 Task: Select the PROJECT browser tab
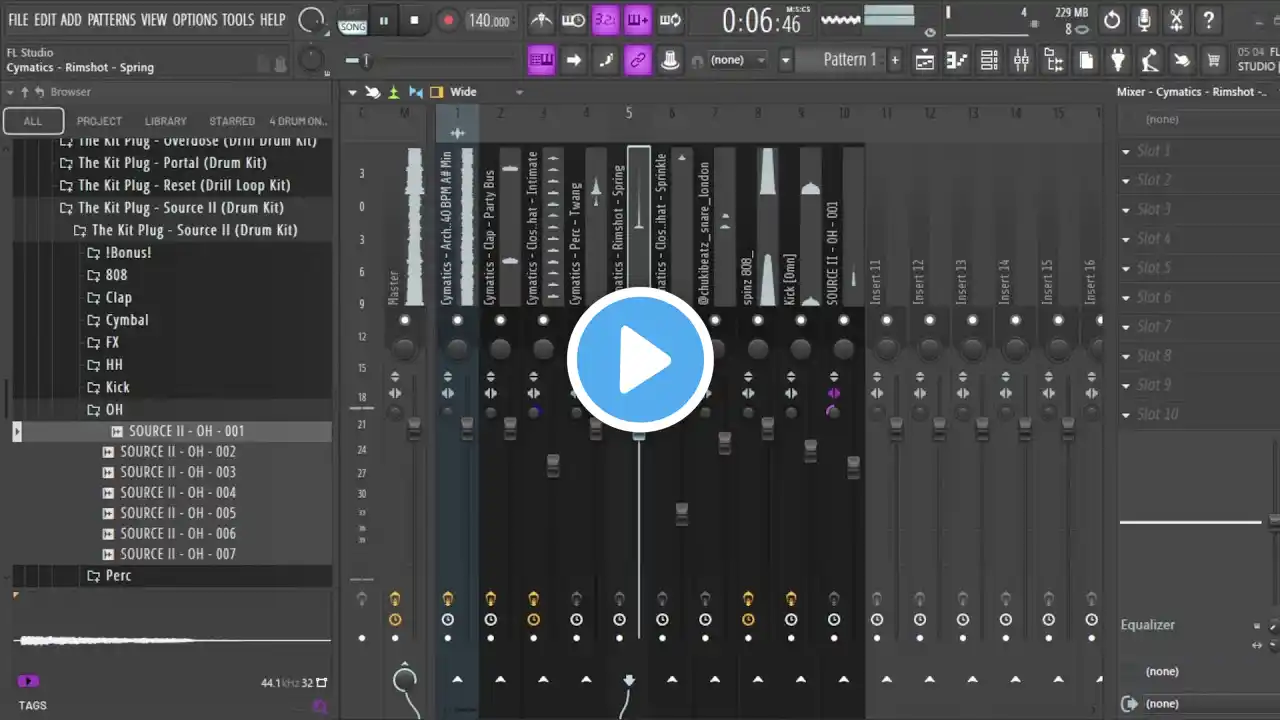(99, 121)
